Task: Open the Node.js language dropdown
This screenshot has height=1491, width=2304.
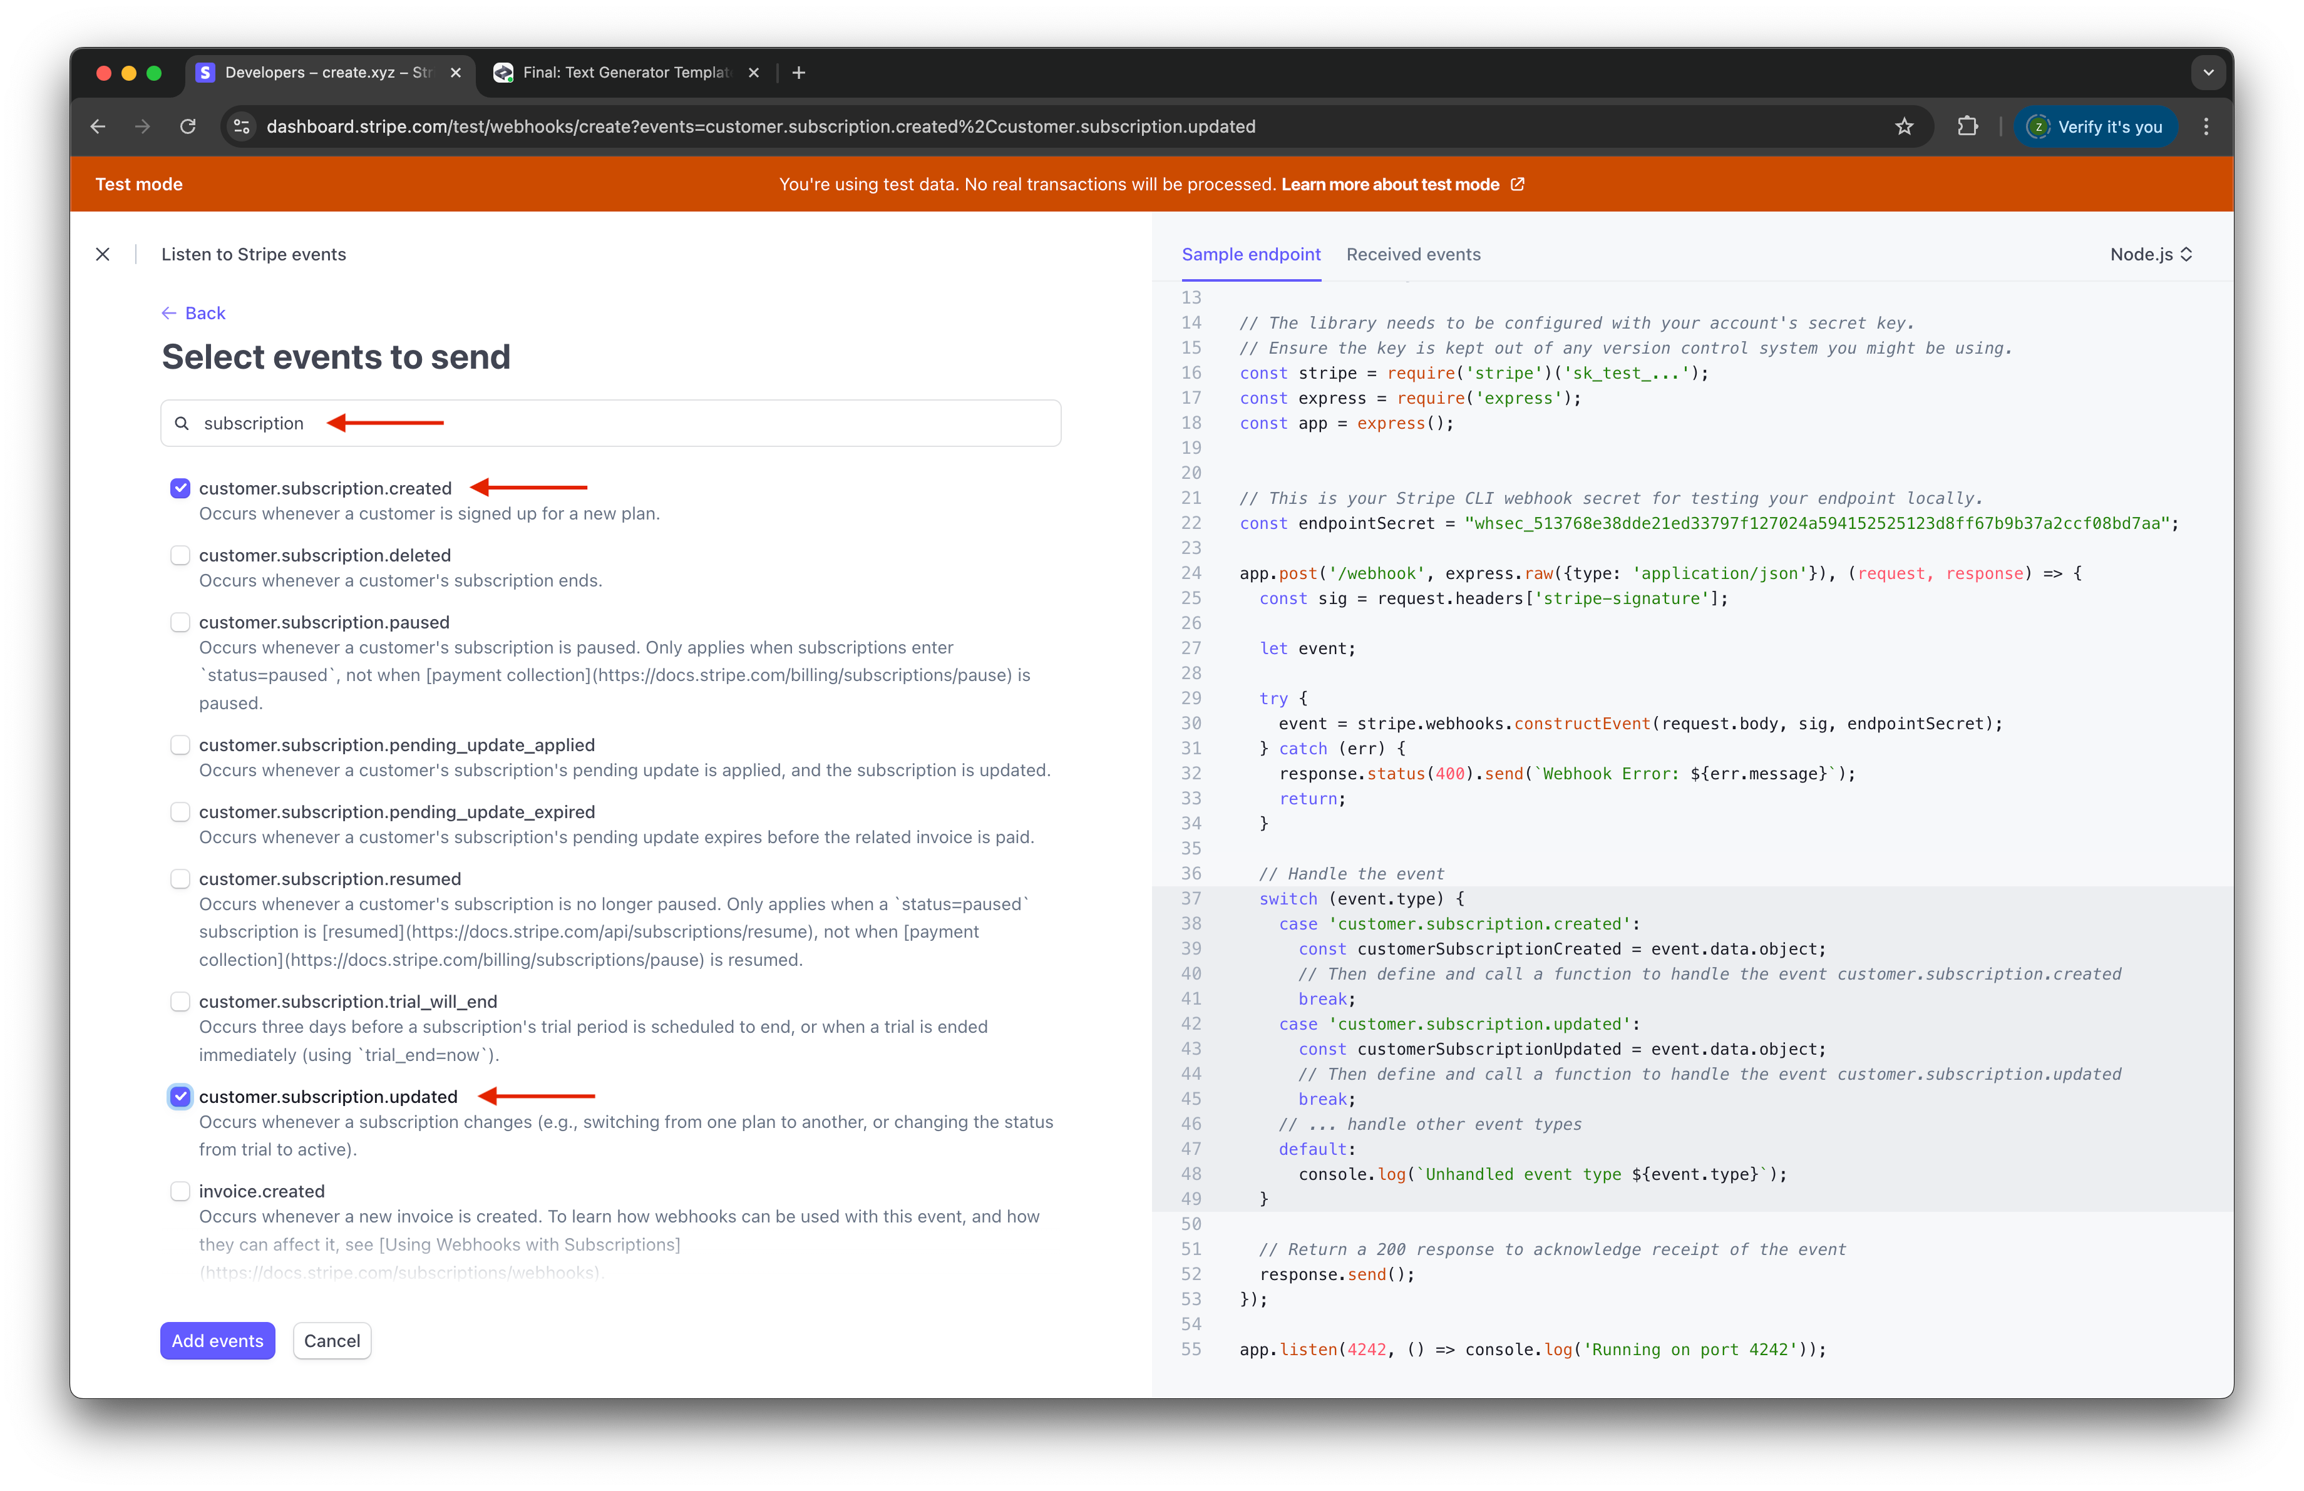Action: (x=2150, y=254)
